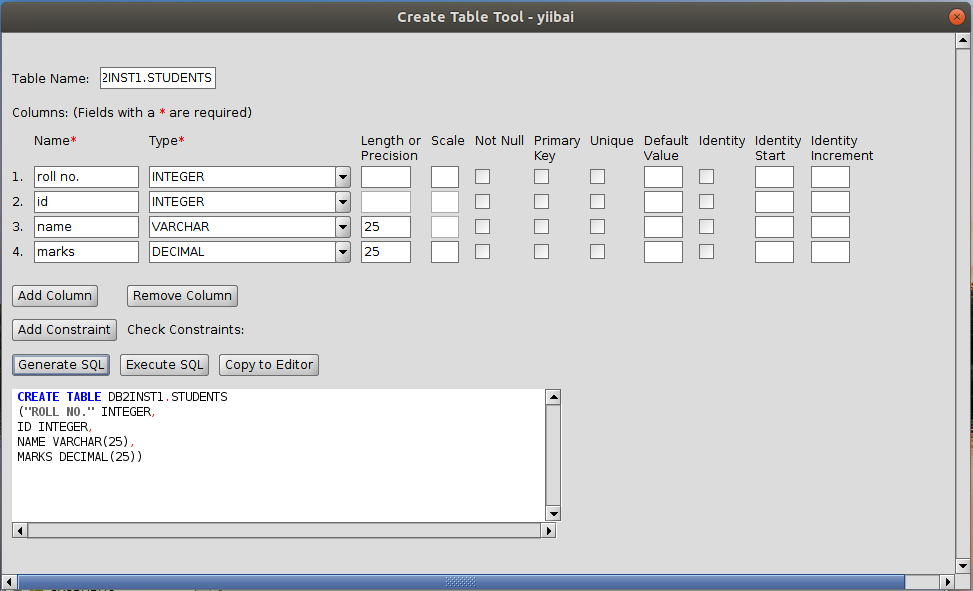Enable Not Null for roll no. column
Viewport: 973px width, 591px height.
pyautogui.click(x=482, y=177)
